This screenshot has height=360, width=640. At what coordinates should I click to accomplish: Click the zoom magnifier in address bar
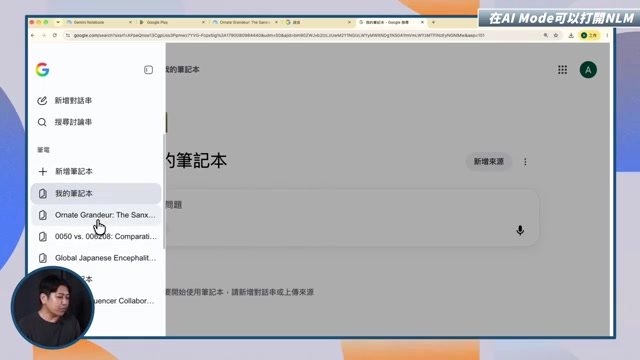point(545,36)
